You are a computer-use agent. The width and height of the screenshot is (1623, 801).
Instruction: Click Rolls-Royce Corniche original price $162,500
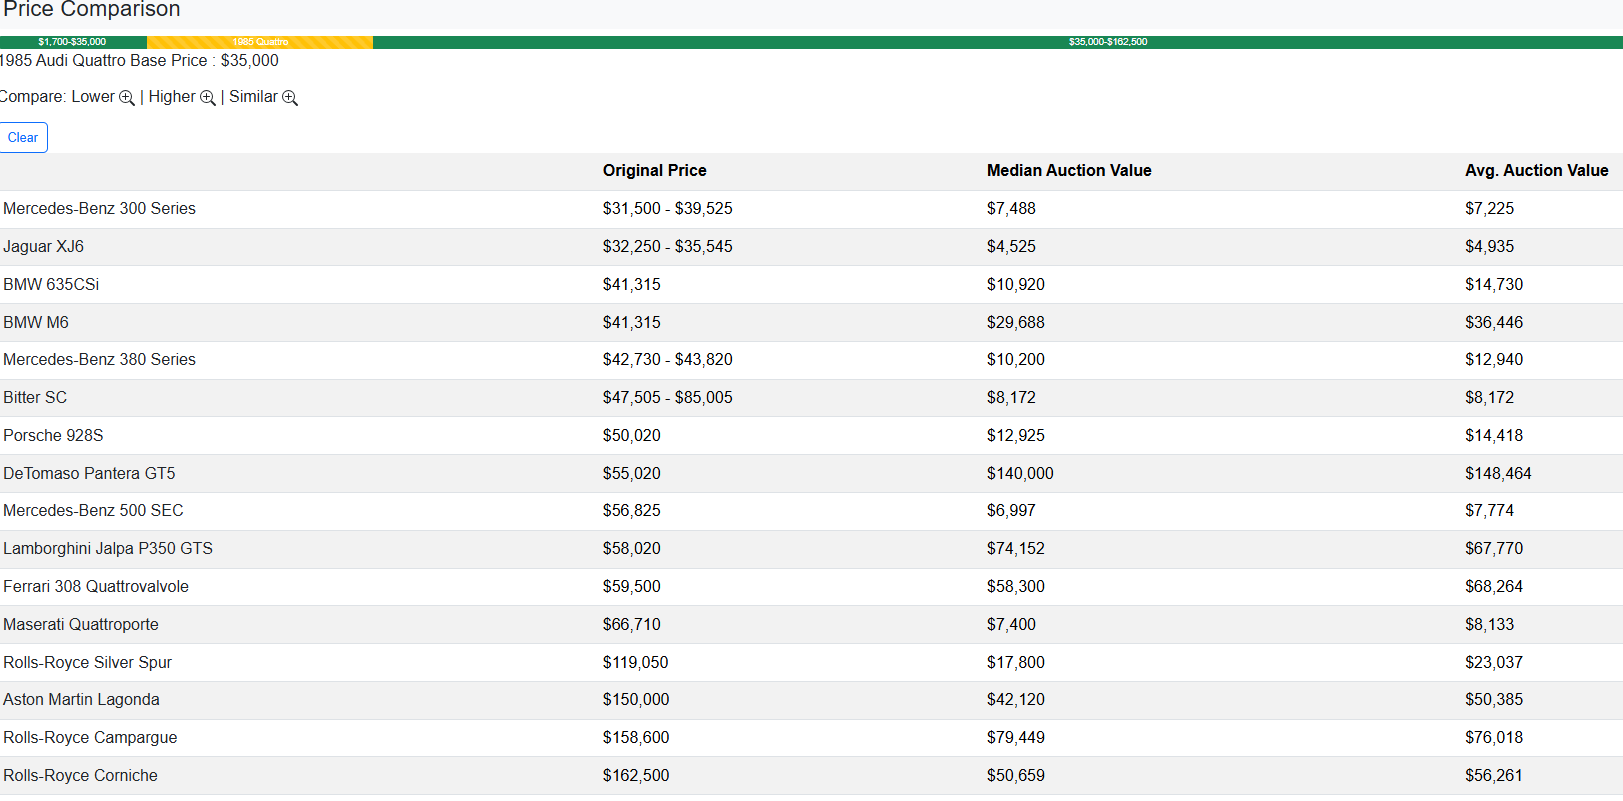pyautogui.click(x=636, y=776)
